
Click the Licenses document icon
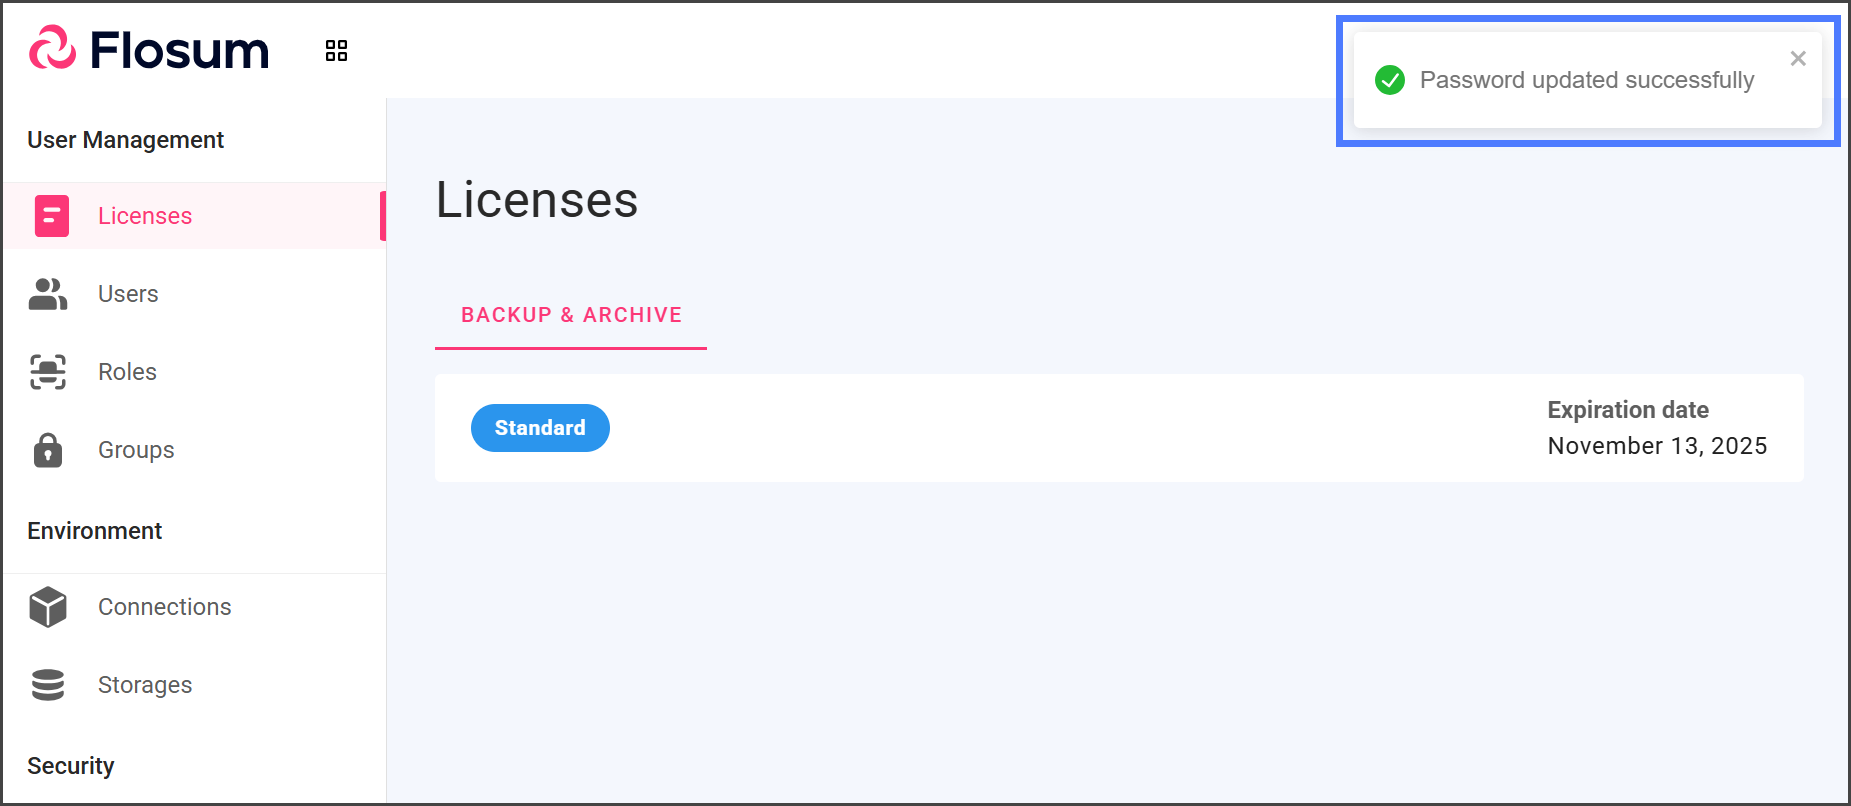52,216
